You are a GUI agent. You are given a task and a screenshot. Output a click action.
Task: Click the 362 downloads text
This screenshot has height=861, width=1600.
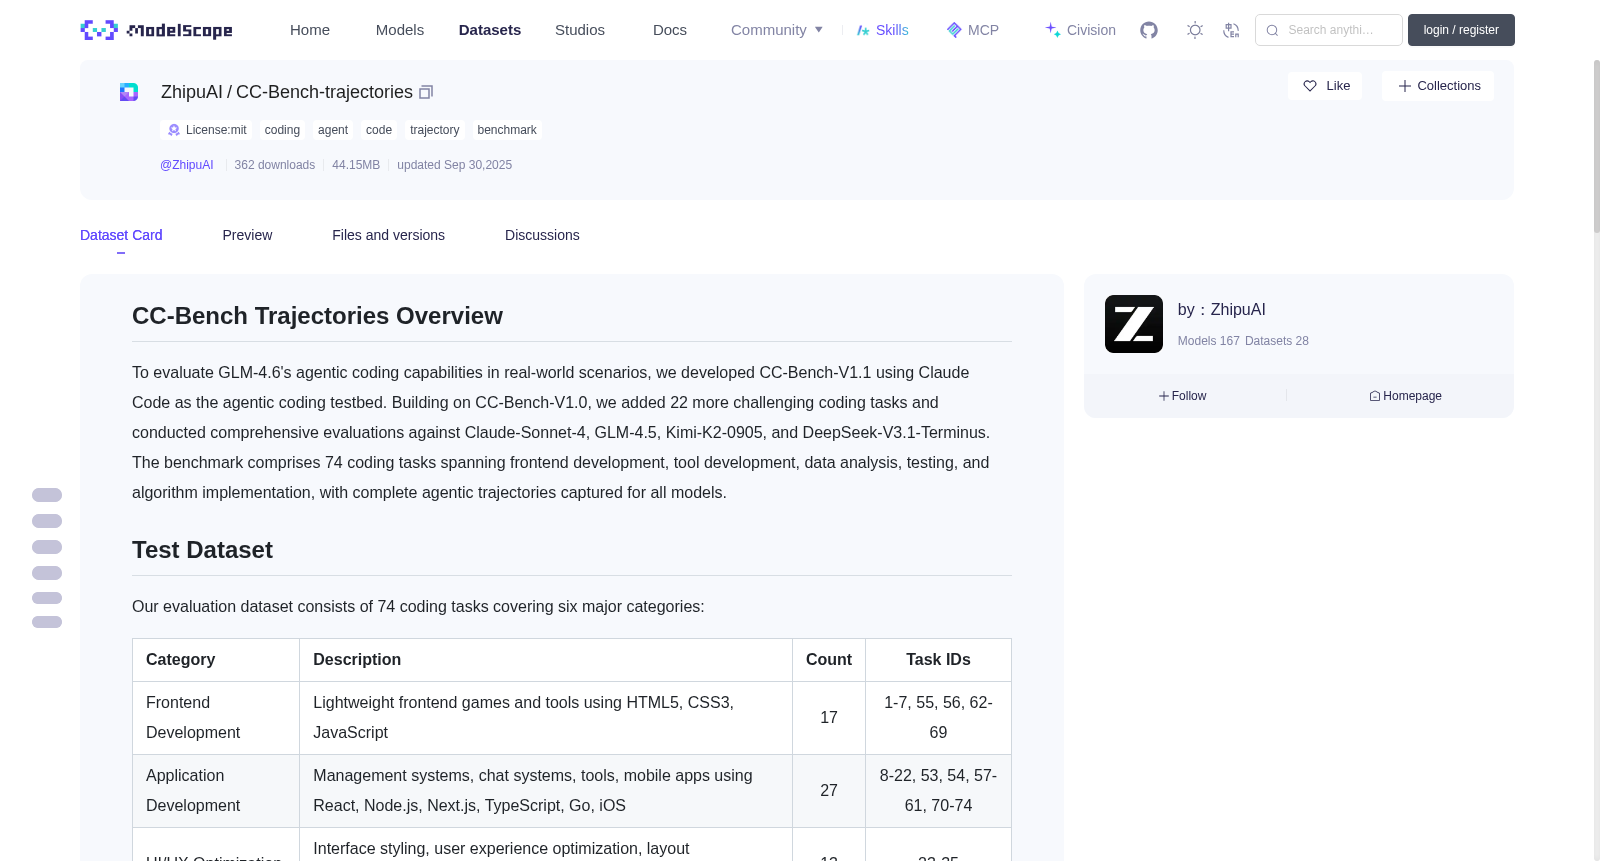[275, 165]
